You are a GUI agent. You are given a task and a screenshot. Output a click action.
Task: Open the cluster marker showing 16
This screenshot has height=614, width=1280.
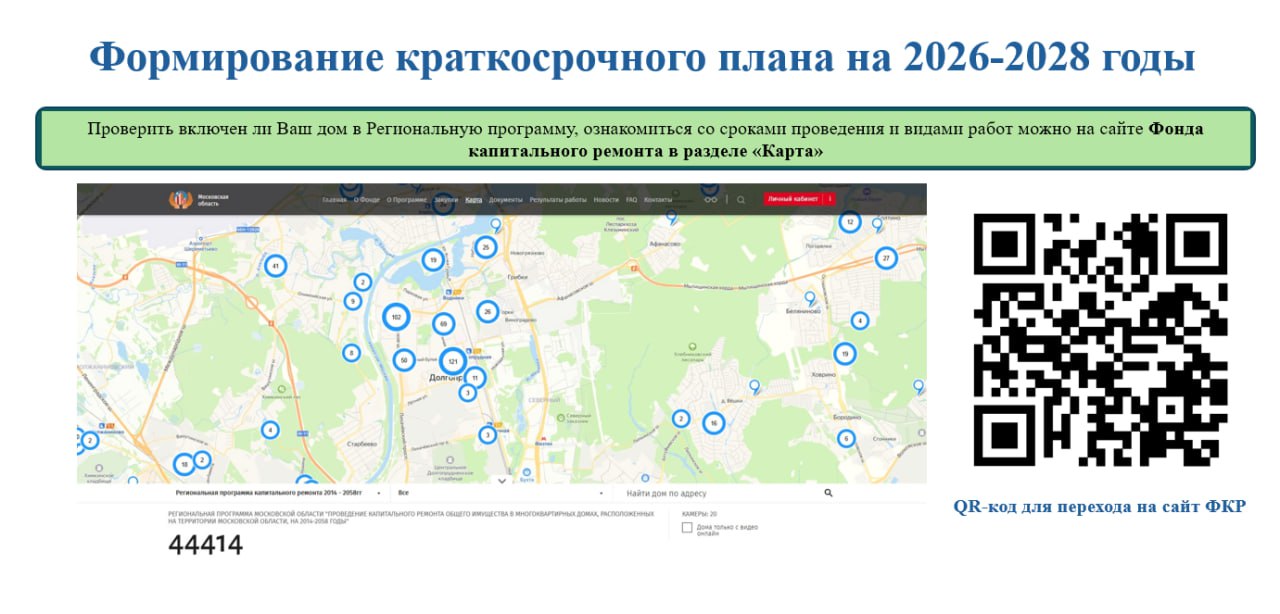click(713, 423)
